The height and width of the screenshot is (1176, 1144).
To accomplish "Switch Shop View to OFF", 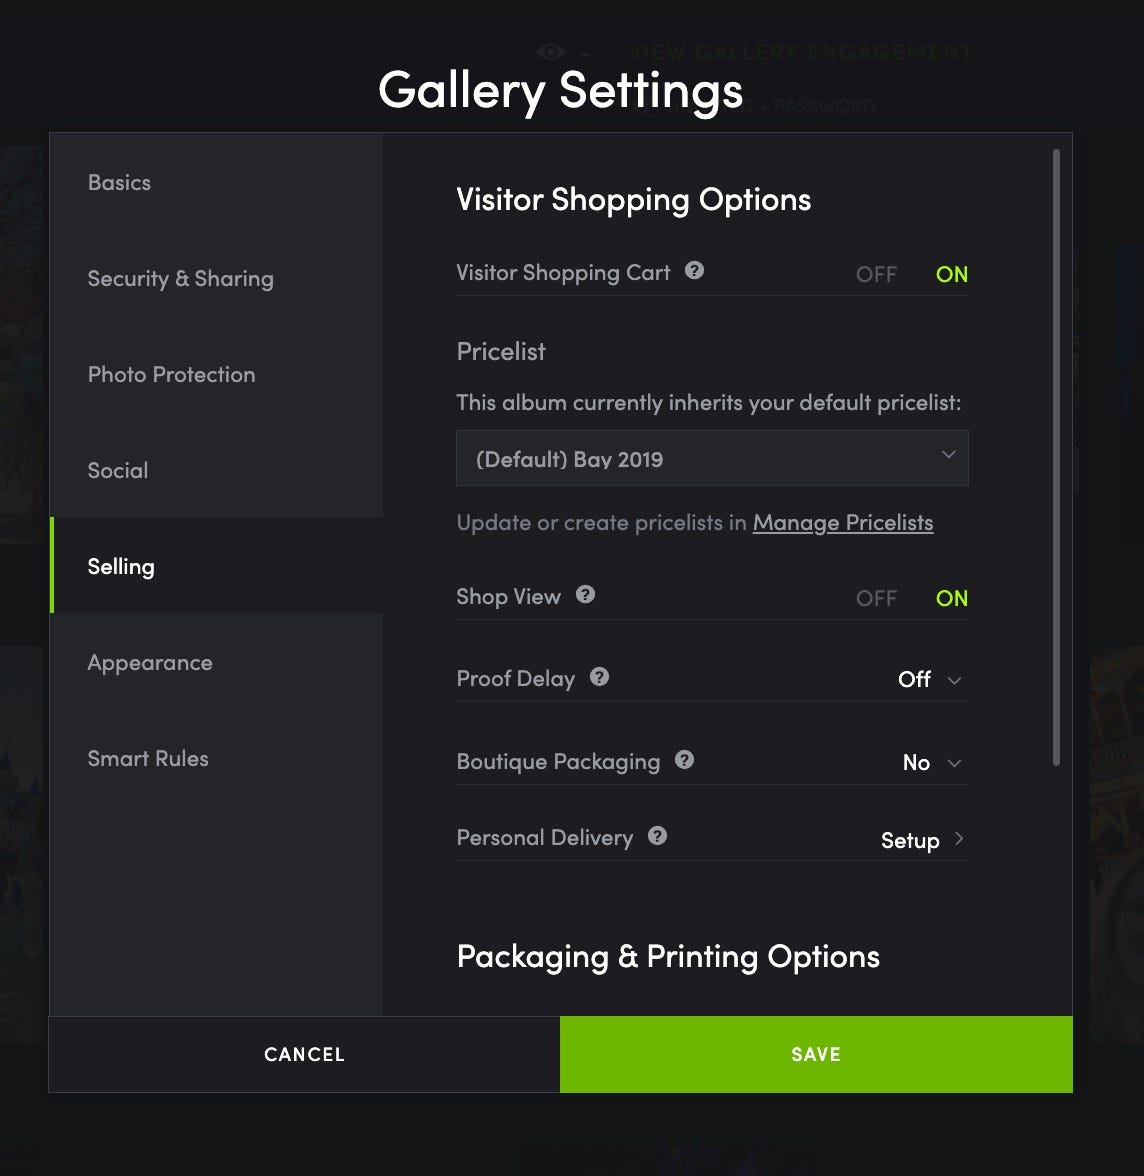I will click(x=876, y=598).
